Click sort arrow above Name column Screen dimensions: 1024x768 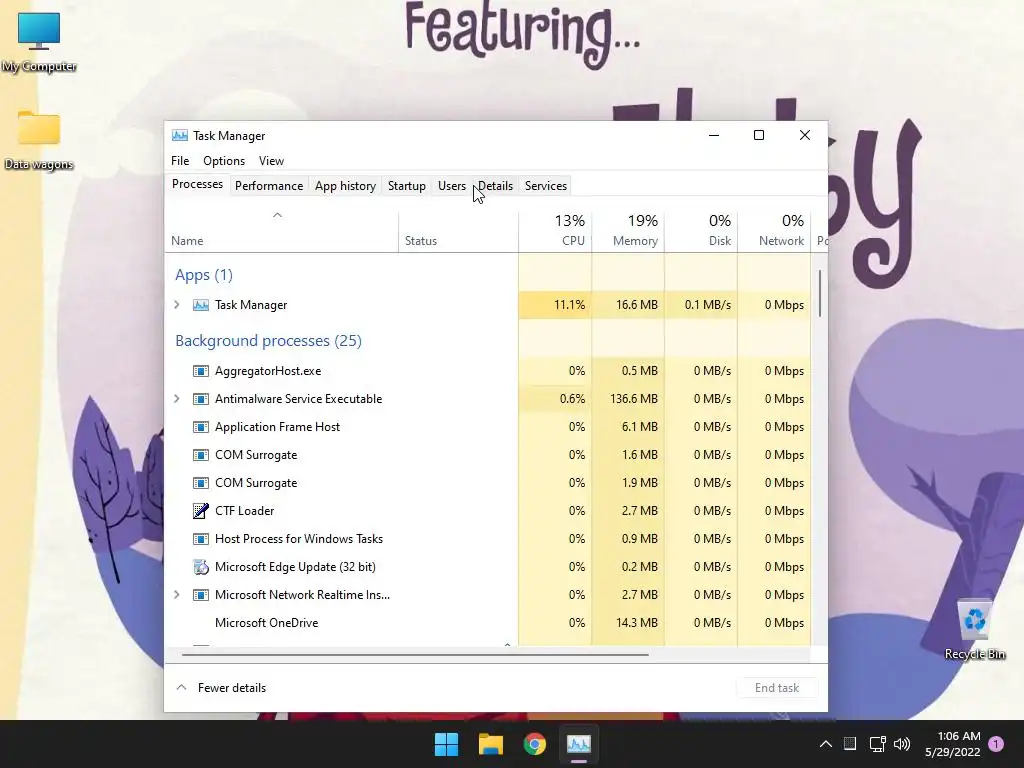click(277, 215)
